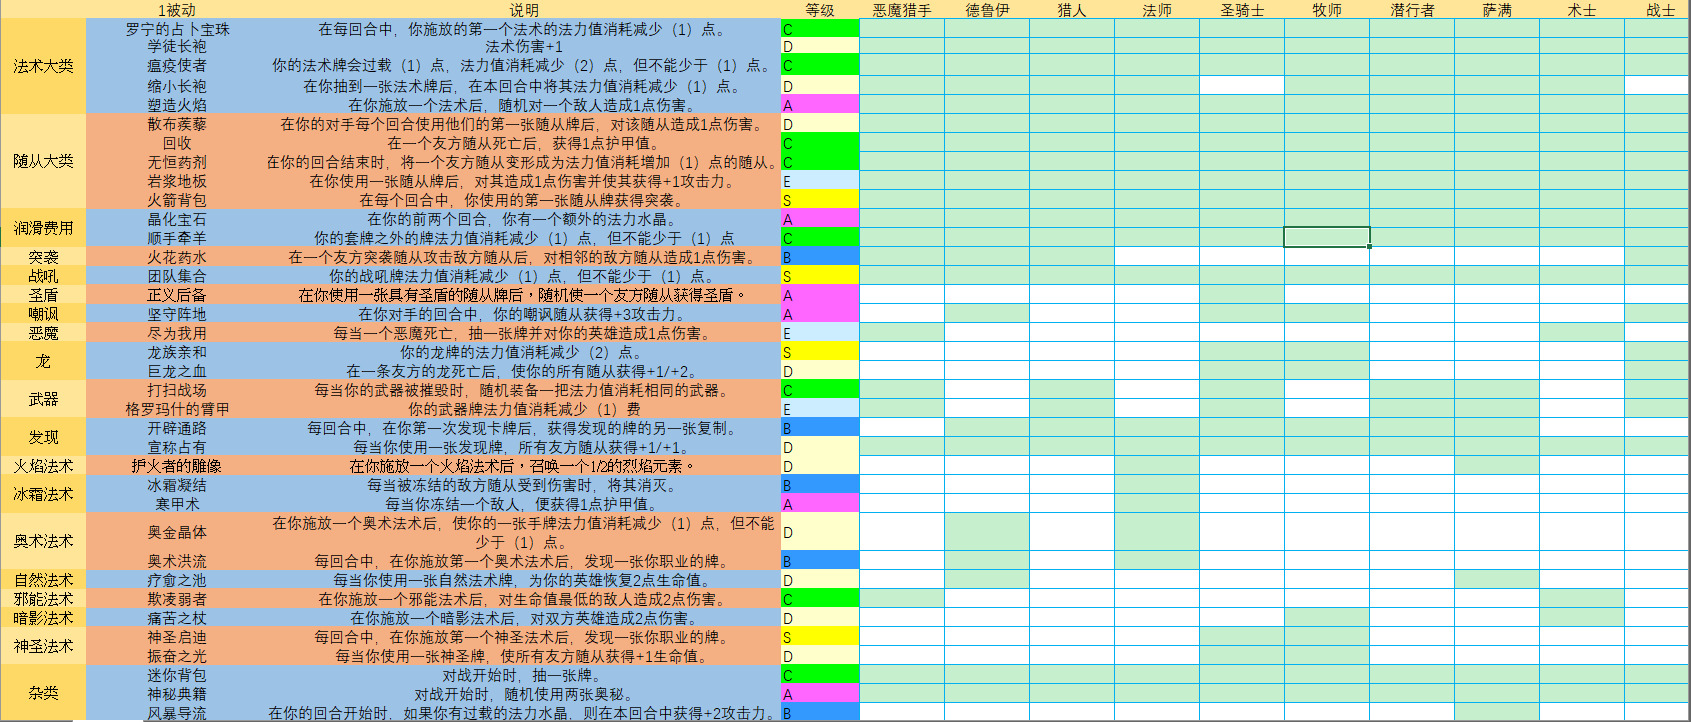Click the 说明 column header
This screenshot has width=1691, height=722.
pos(524,10)
